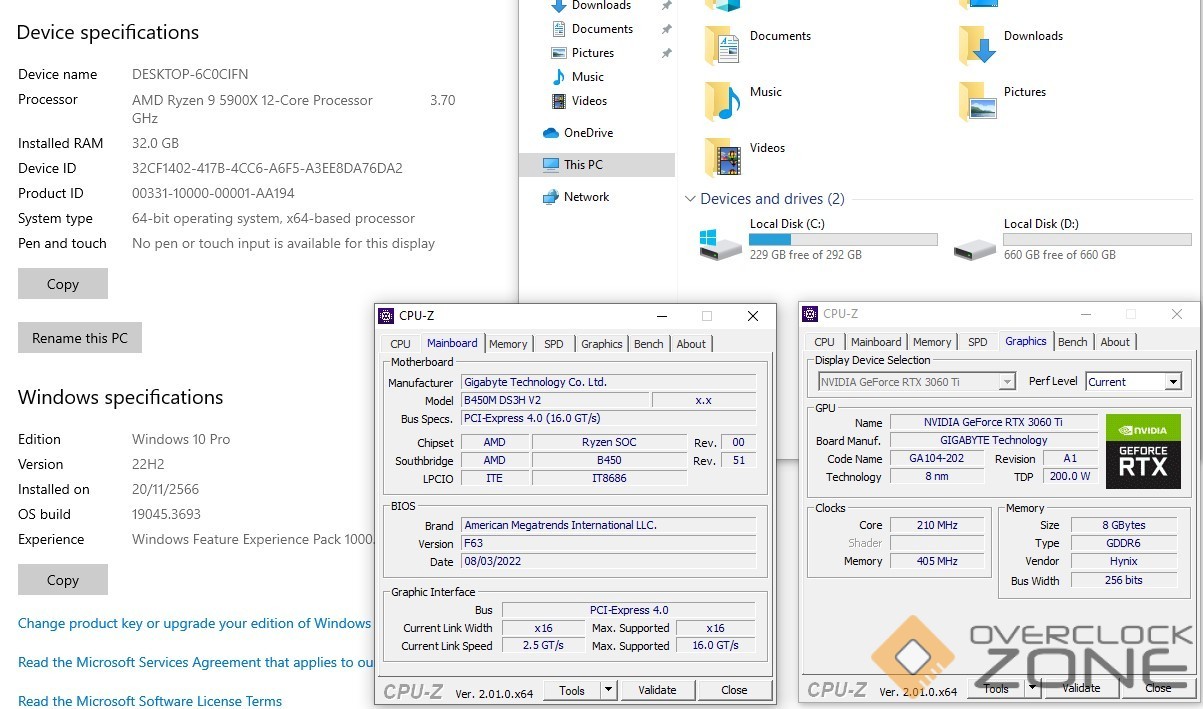Select This PC in the navigation pane
1203x709 pixels.
pyautogui.click(x=597, y=165)
